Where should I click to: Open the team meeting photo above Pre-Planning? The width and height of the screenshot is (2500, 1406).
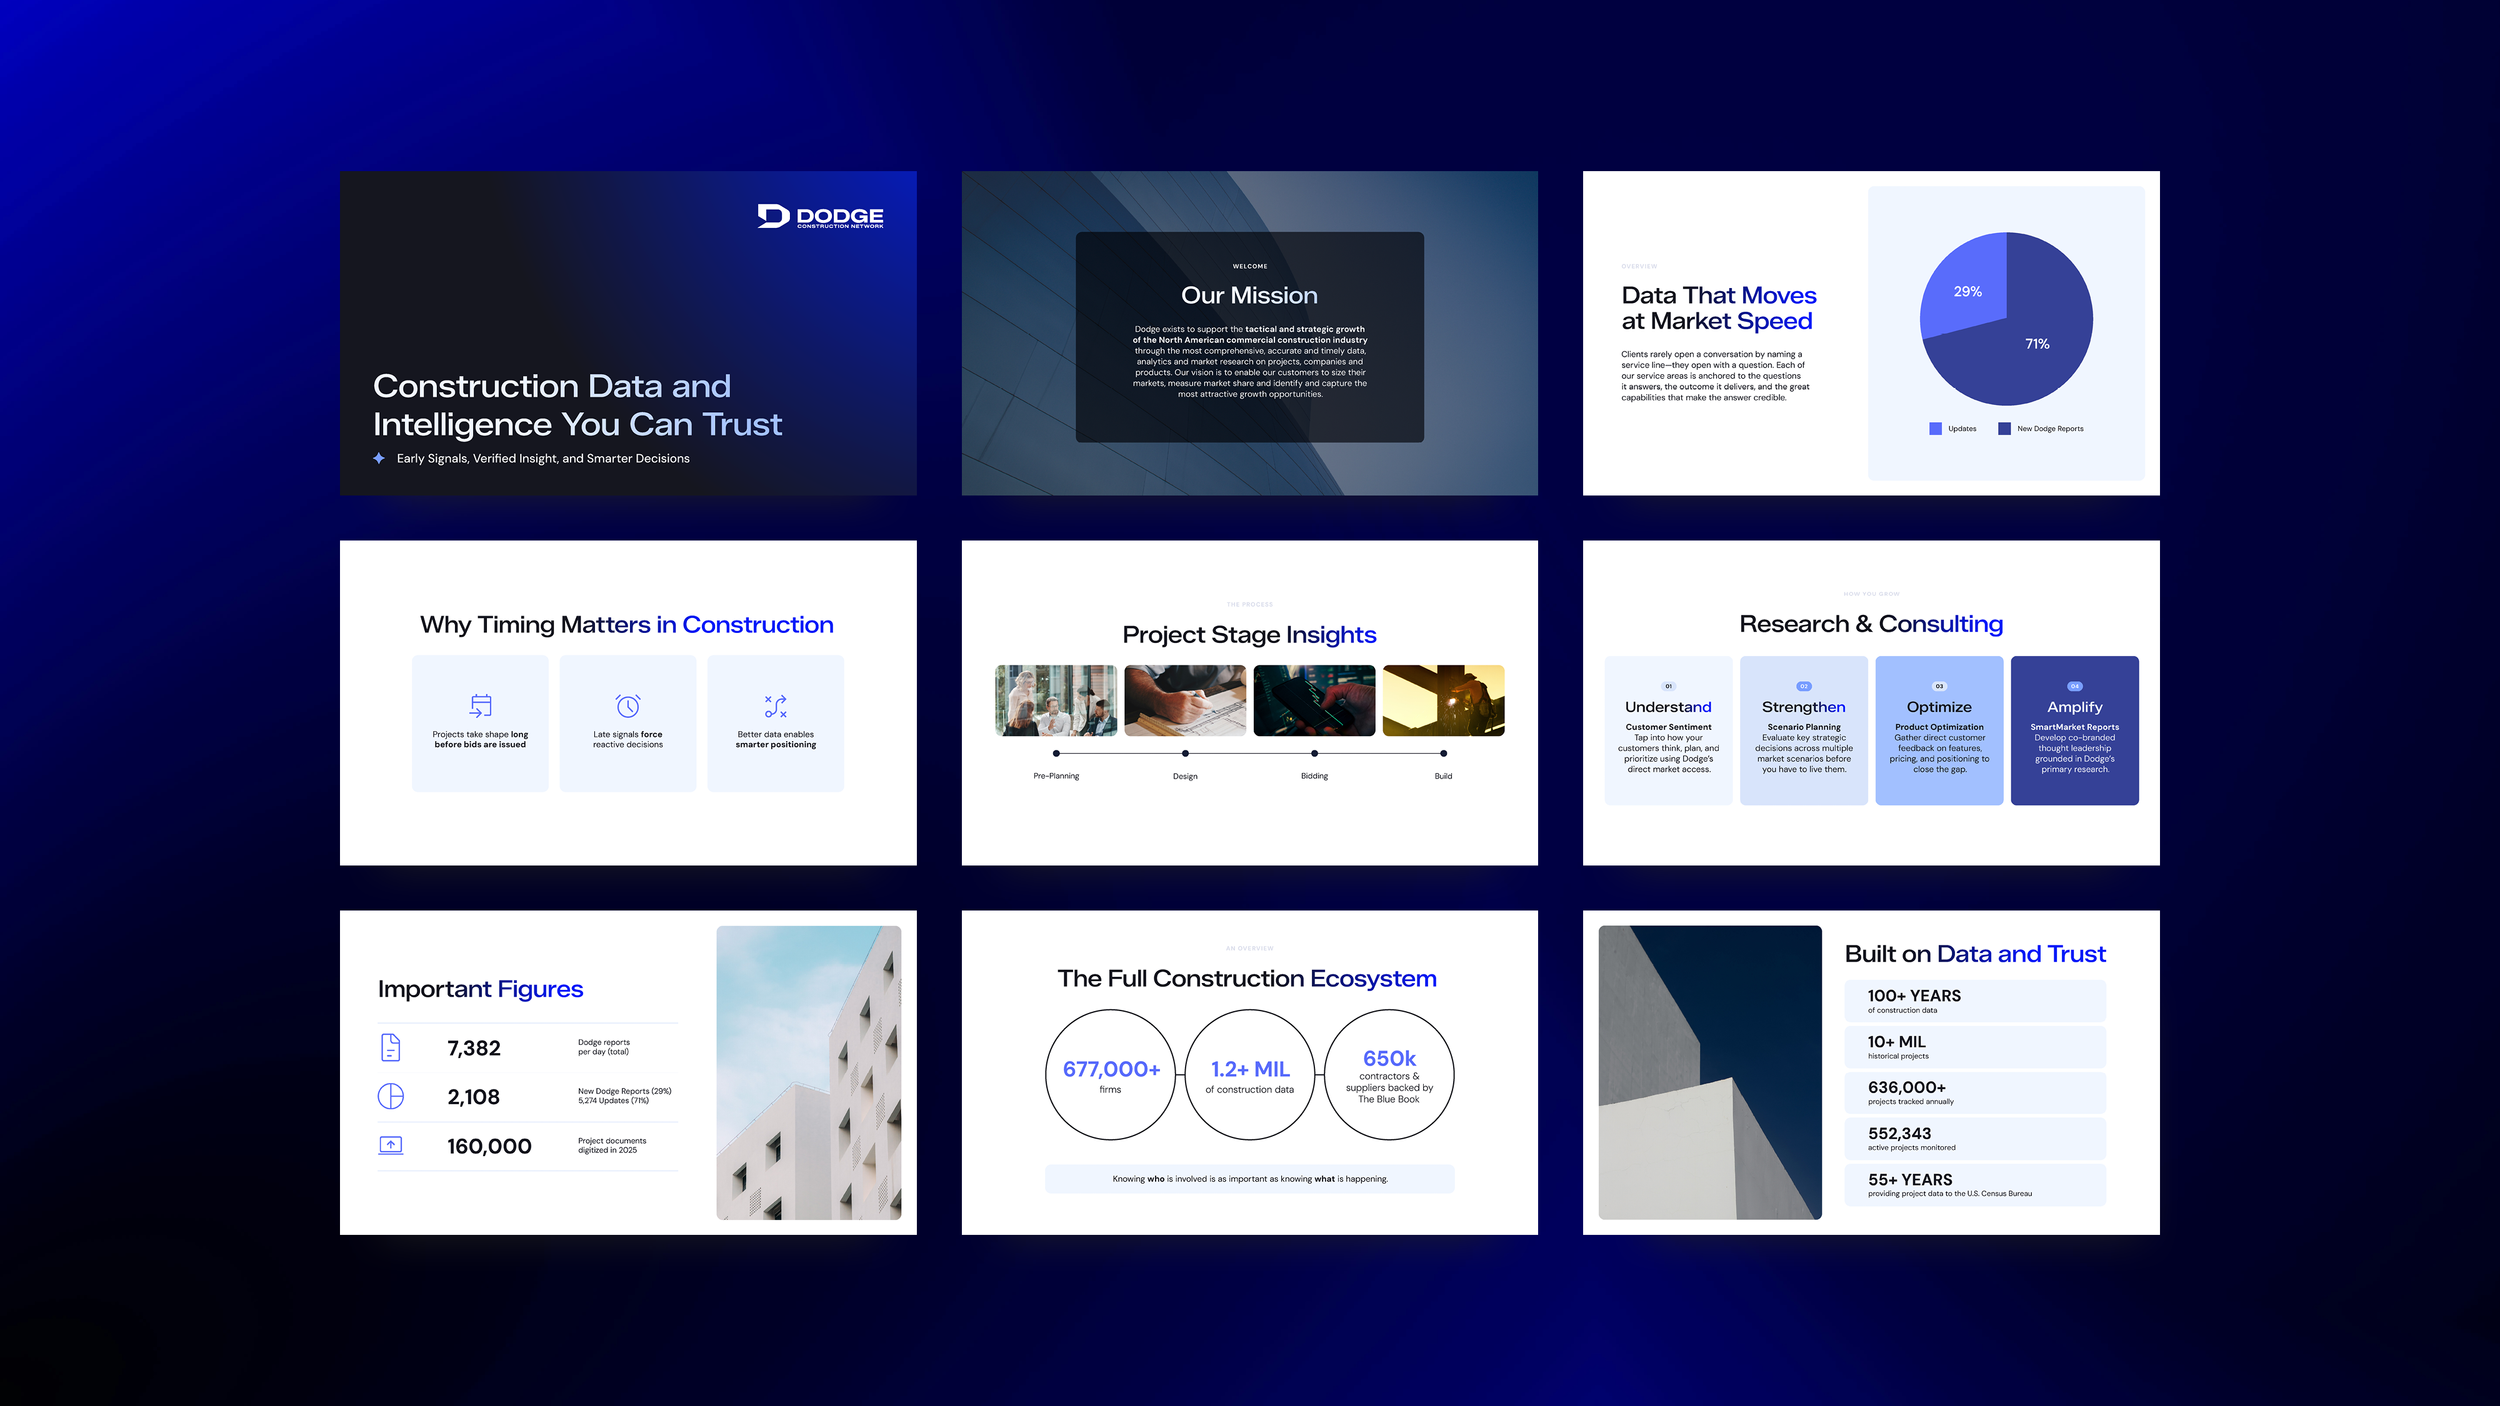click(x=1056, y=700)
